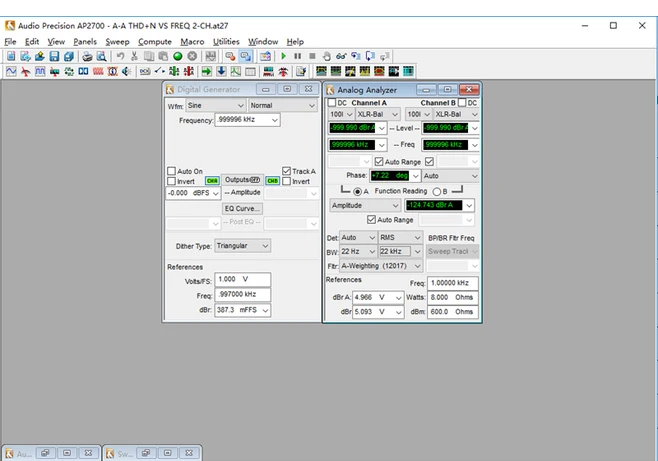Viewport: 658px width, 461px height.
Task: Open the speaker Headphone panel icon
Action: point(126,71)
